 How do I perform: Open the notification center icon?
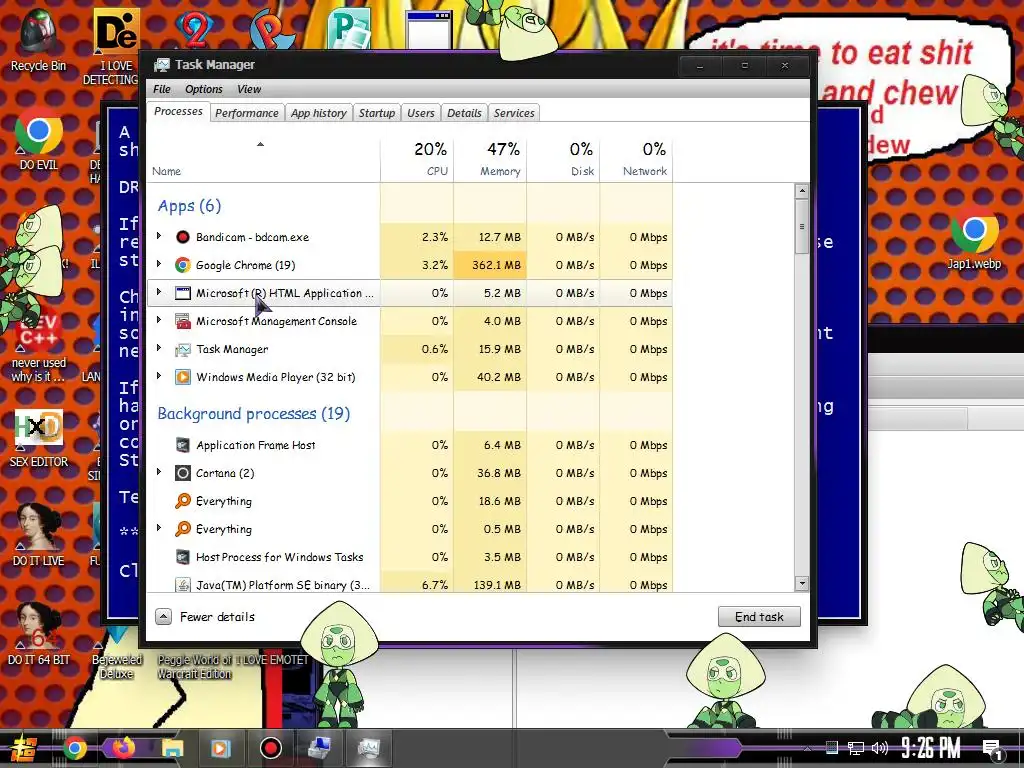[992, 748]
